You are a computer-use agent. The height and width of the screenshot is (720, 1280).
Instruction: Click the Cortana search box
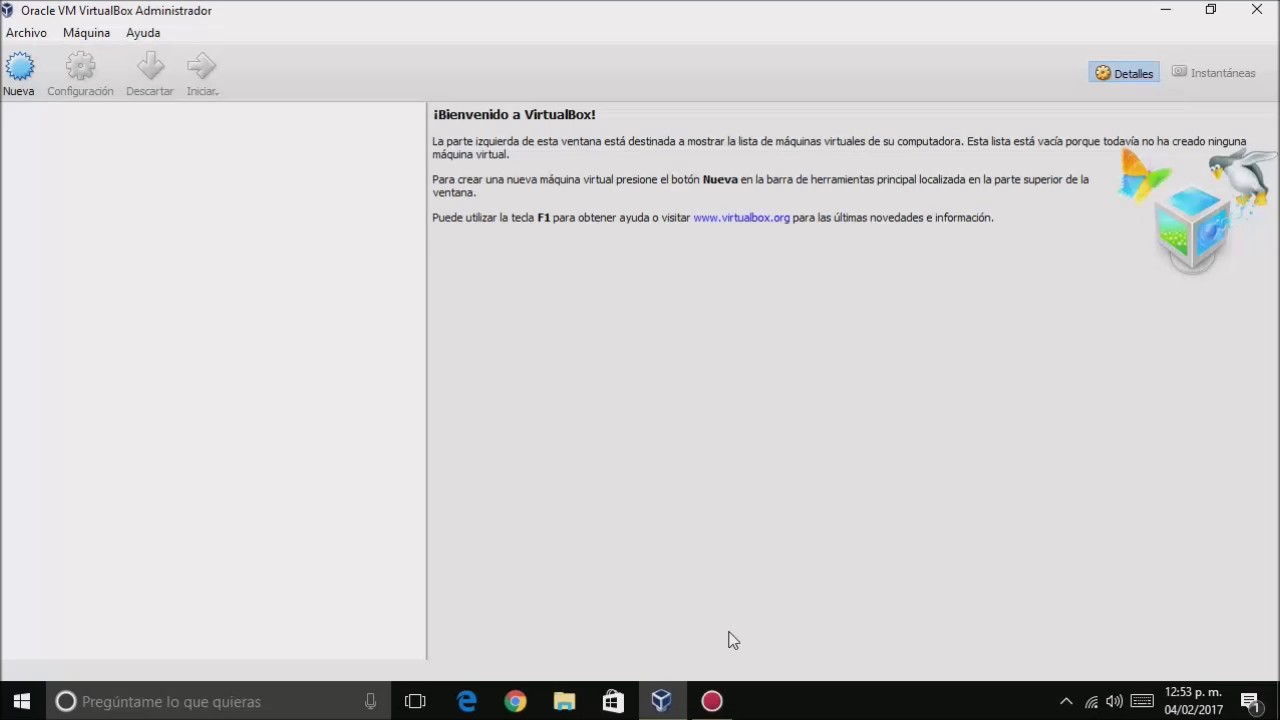click(x=219, y=701)
